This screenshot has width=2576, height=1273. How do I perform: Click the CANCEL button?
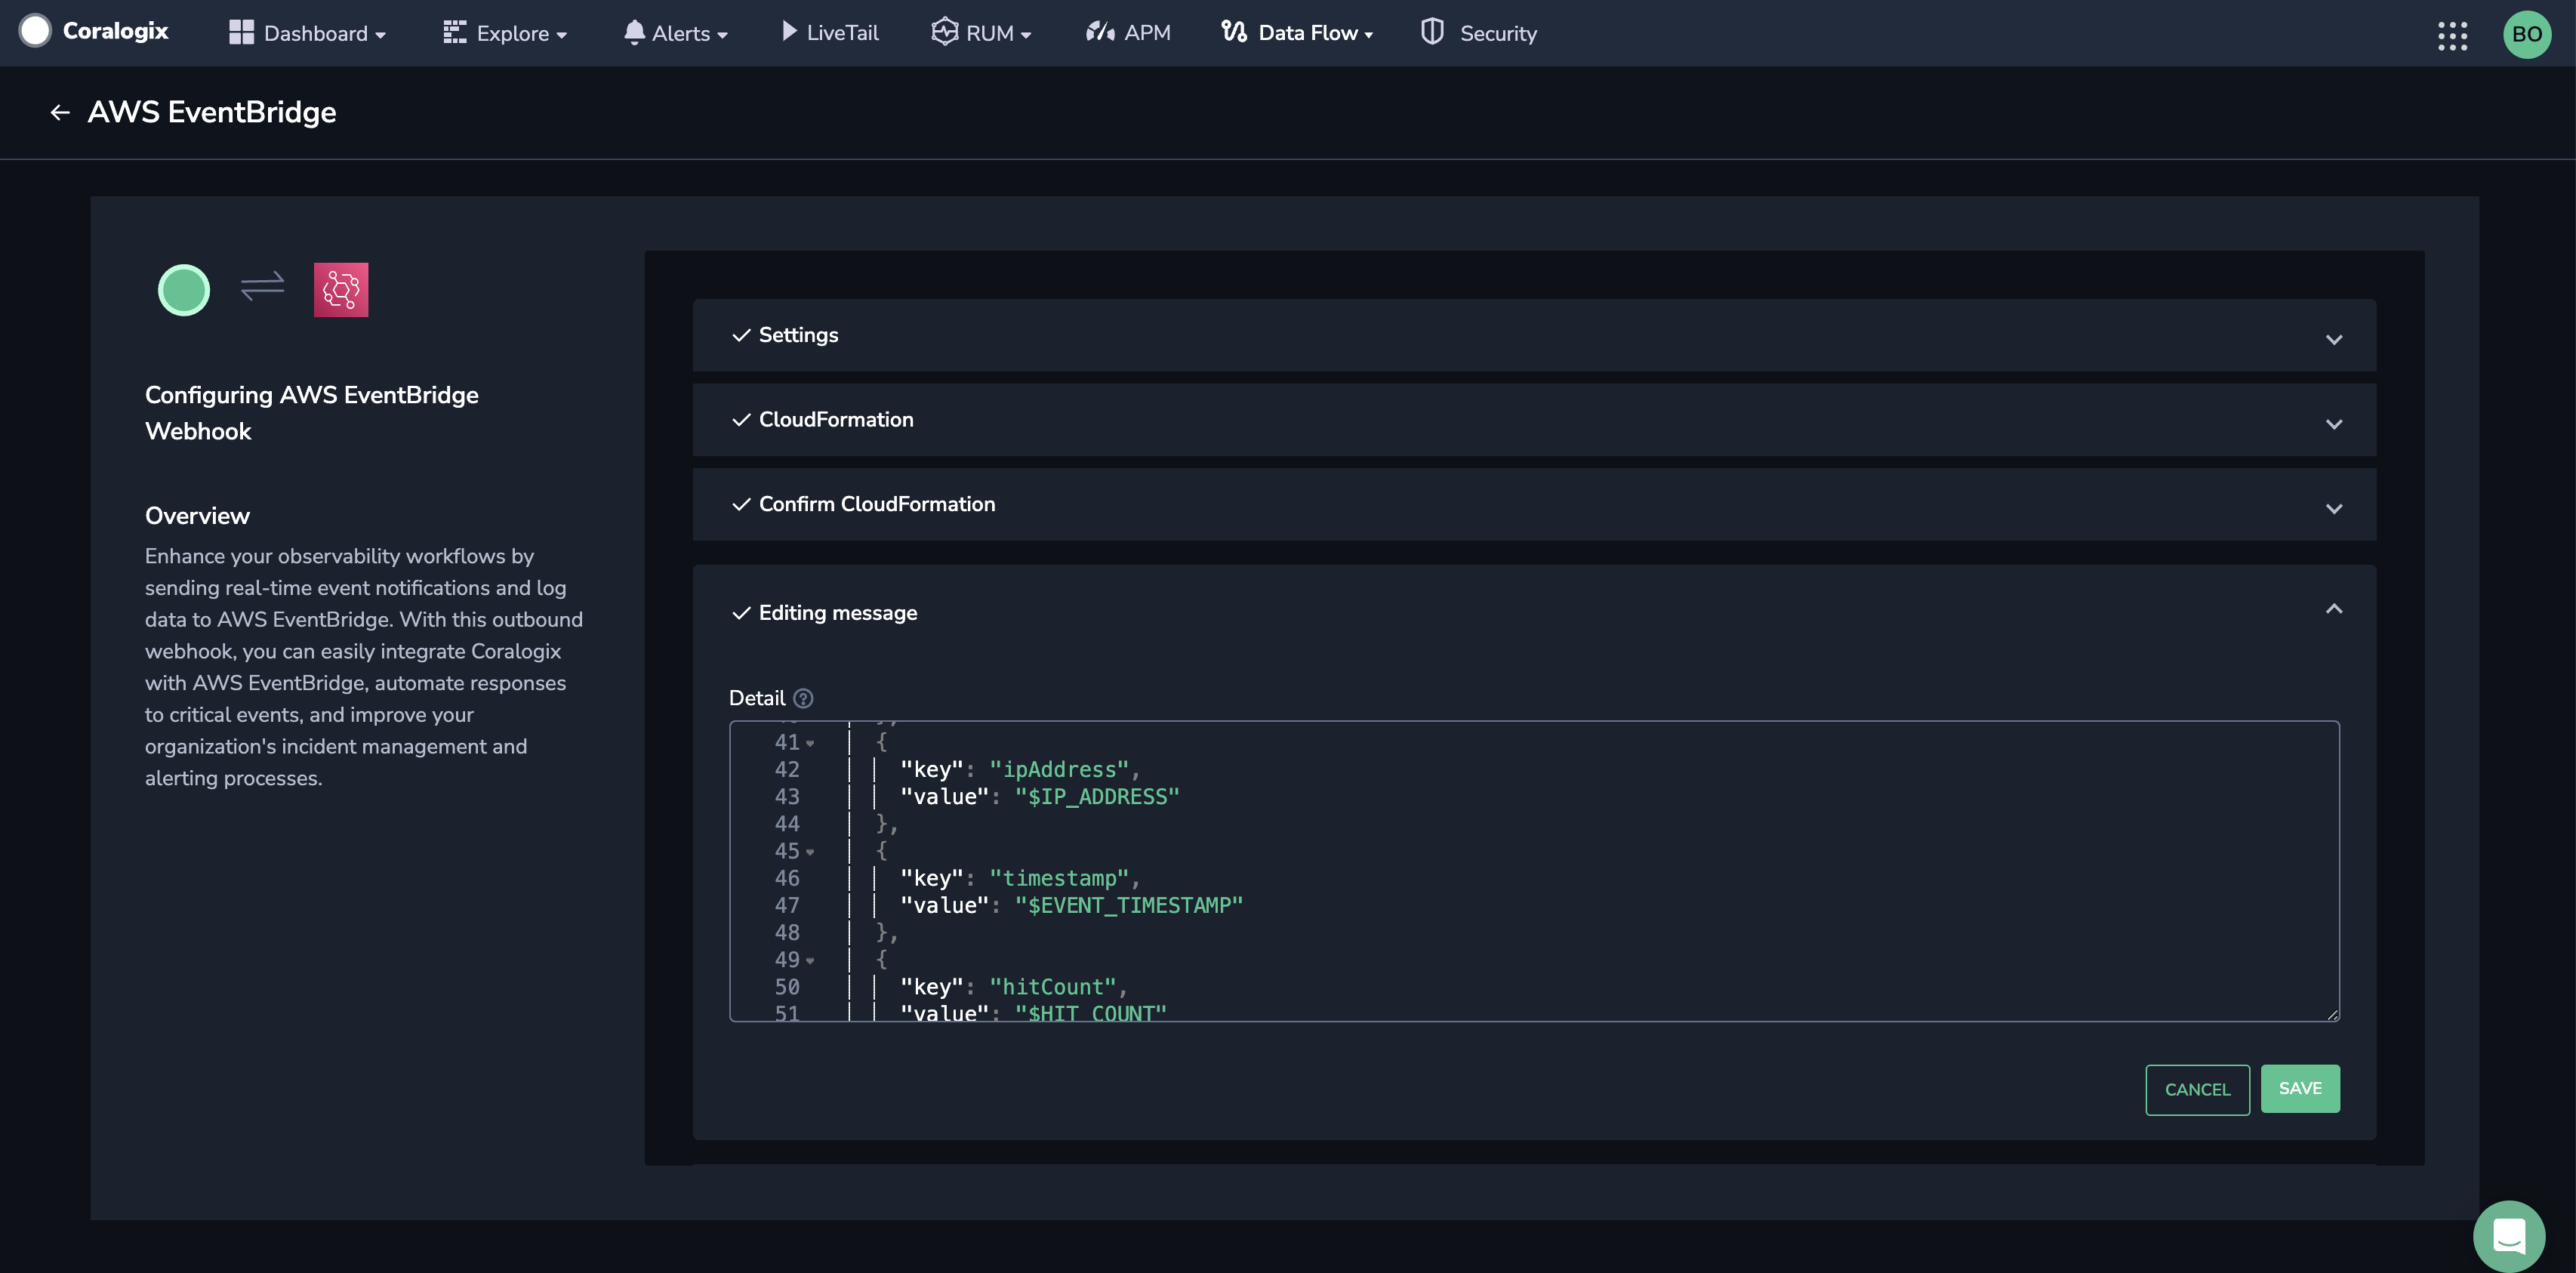tap(2197, 1090)
